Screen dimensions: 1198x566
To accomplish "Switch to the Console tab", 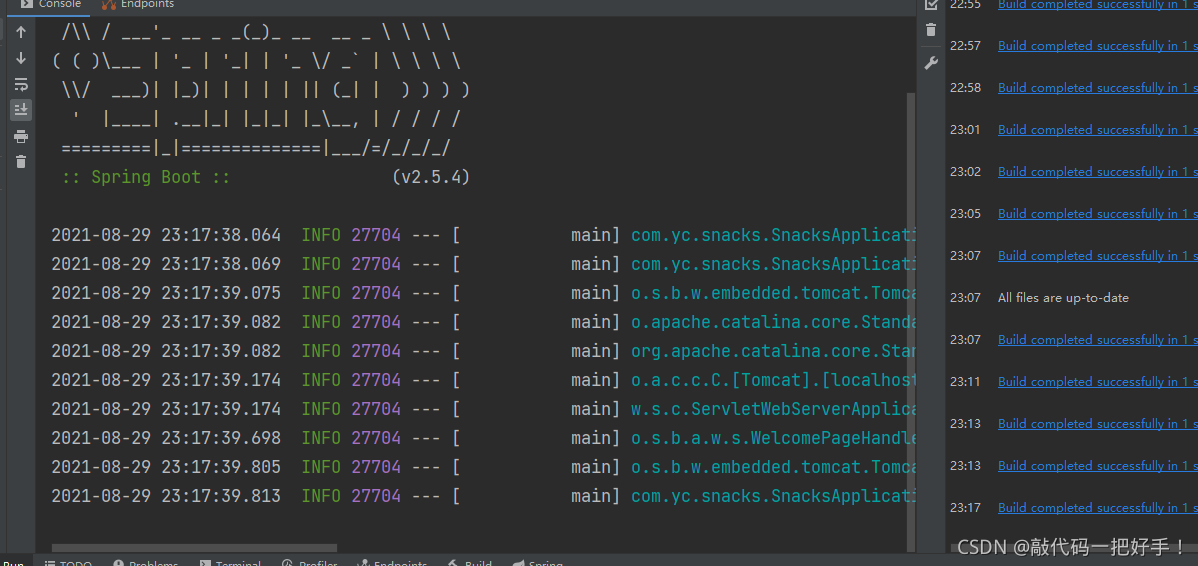I will (51, 5).
